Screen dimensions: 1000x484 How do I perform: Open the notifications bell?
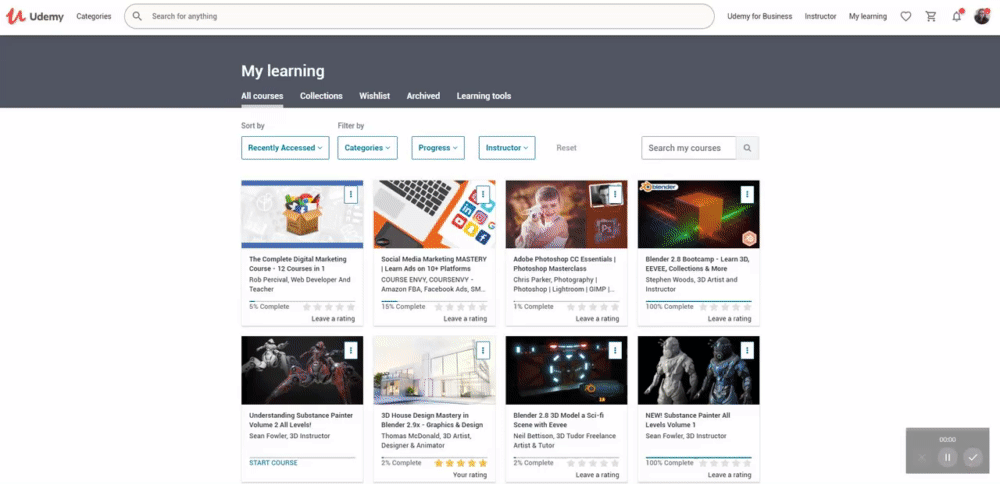957,17
